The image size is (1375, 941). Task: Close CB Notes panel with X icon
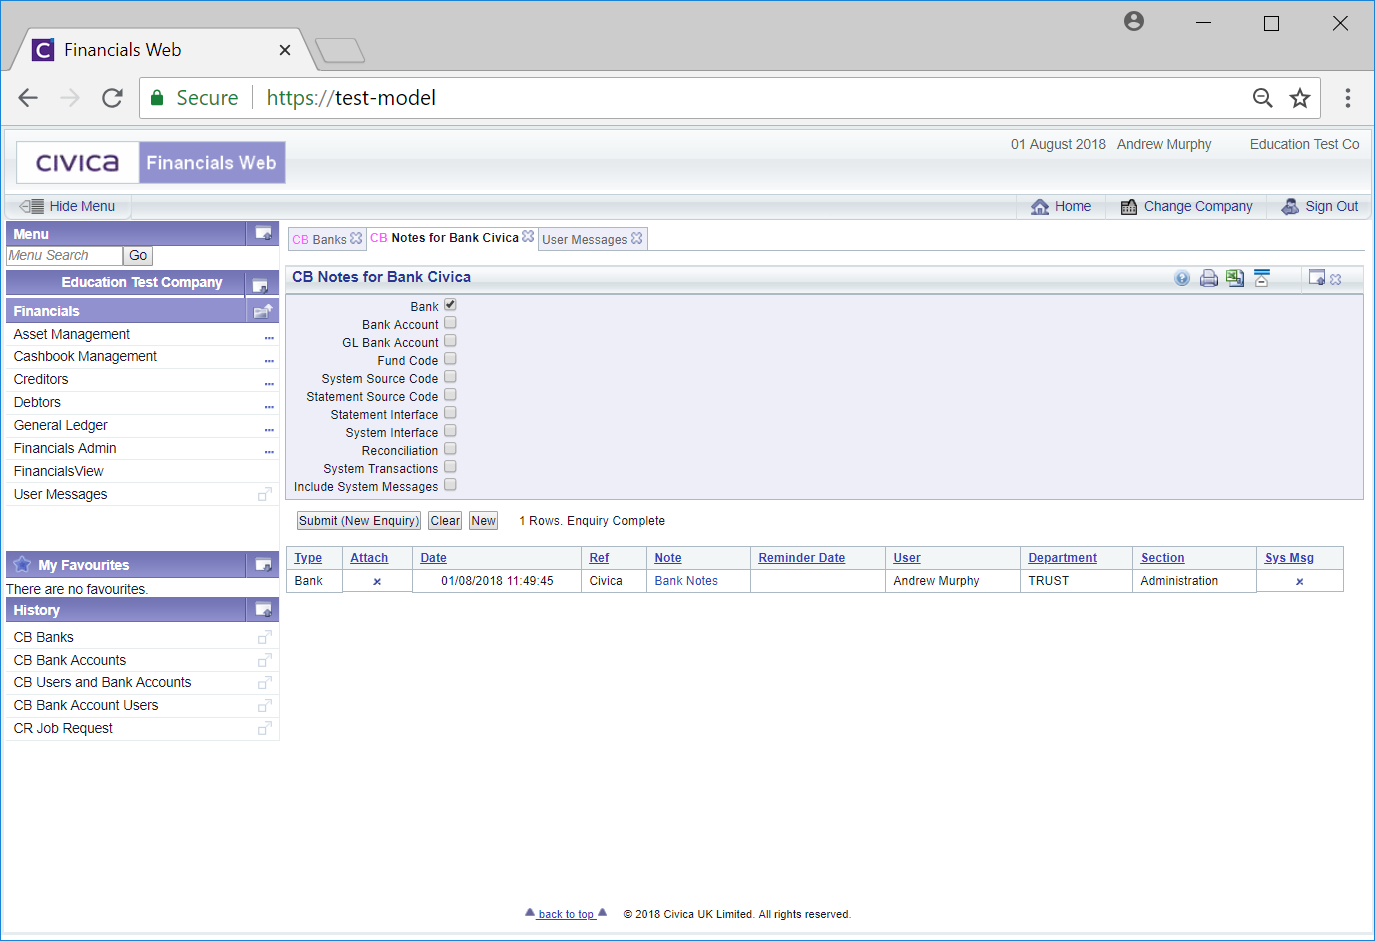(x=1335, y=280)
